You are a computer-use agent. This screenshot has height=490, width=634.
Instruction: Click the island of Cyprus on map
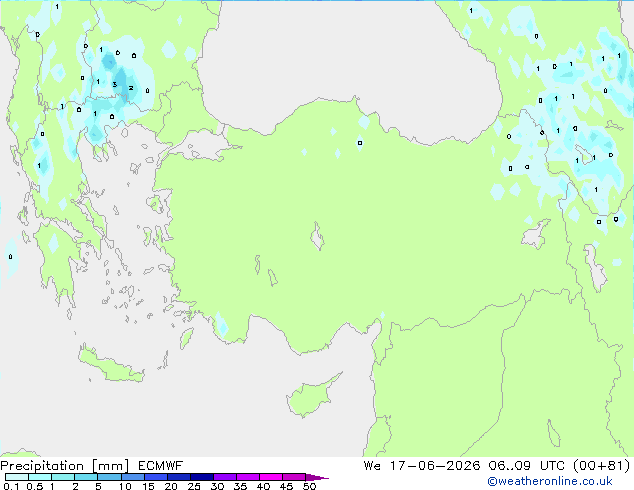(x=312, y=396)
